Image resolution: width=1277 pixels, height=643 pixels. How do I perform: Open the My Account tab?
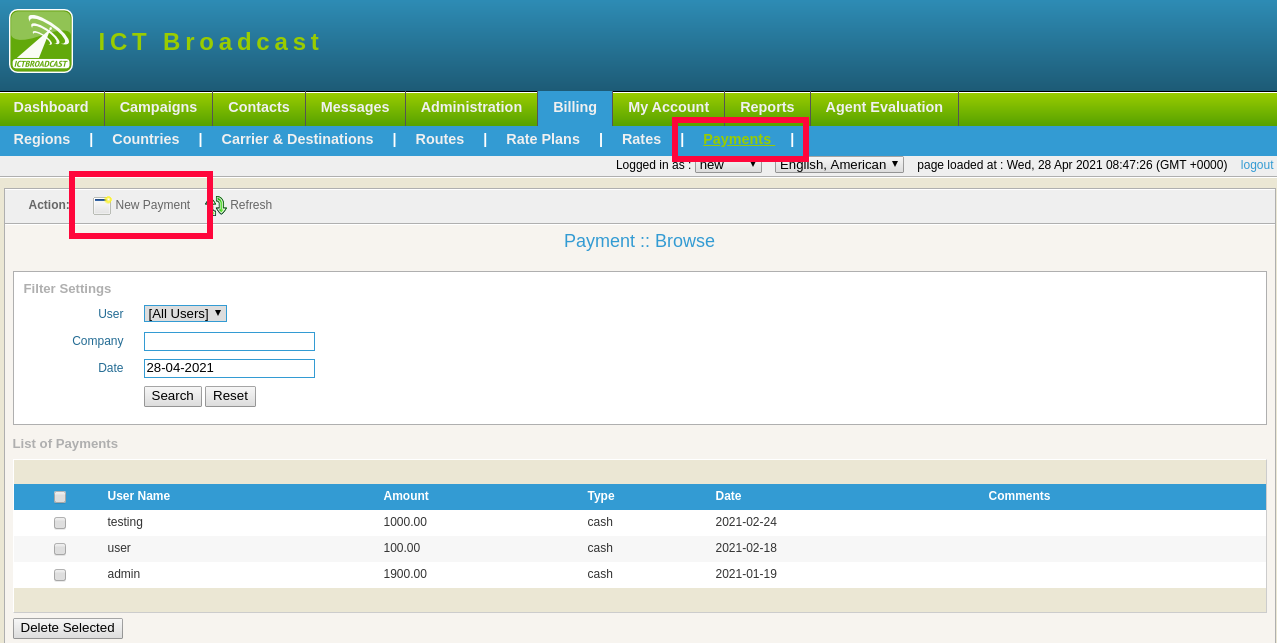(668, 107)
